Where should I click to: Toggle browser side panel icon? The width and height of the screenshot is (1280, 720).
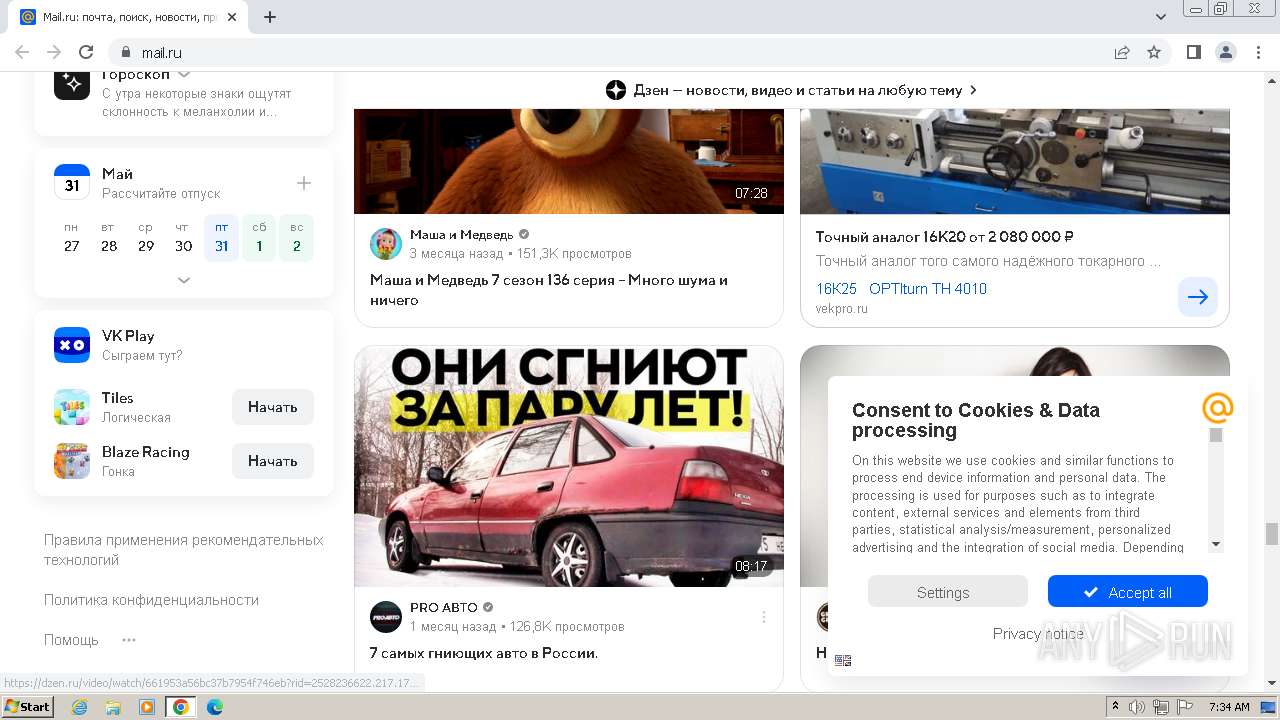[1193, 52]
